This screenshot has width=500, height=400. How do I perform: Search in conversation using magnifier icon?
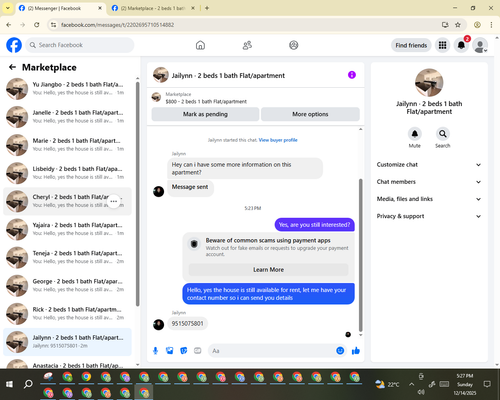click(443, 134)
